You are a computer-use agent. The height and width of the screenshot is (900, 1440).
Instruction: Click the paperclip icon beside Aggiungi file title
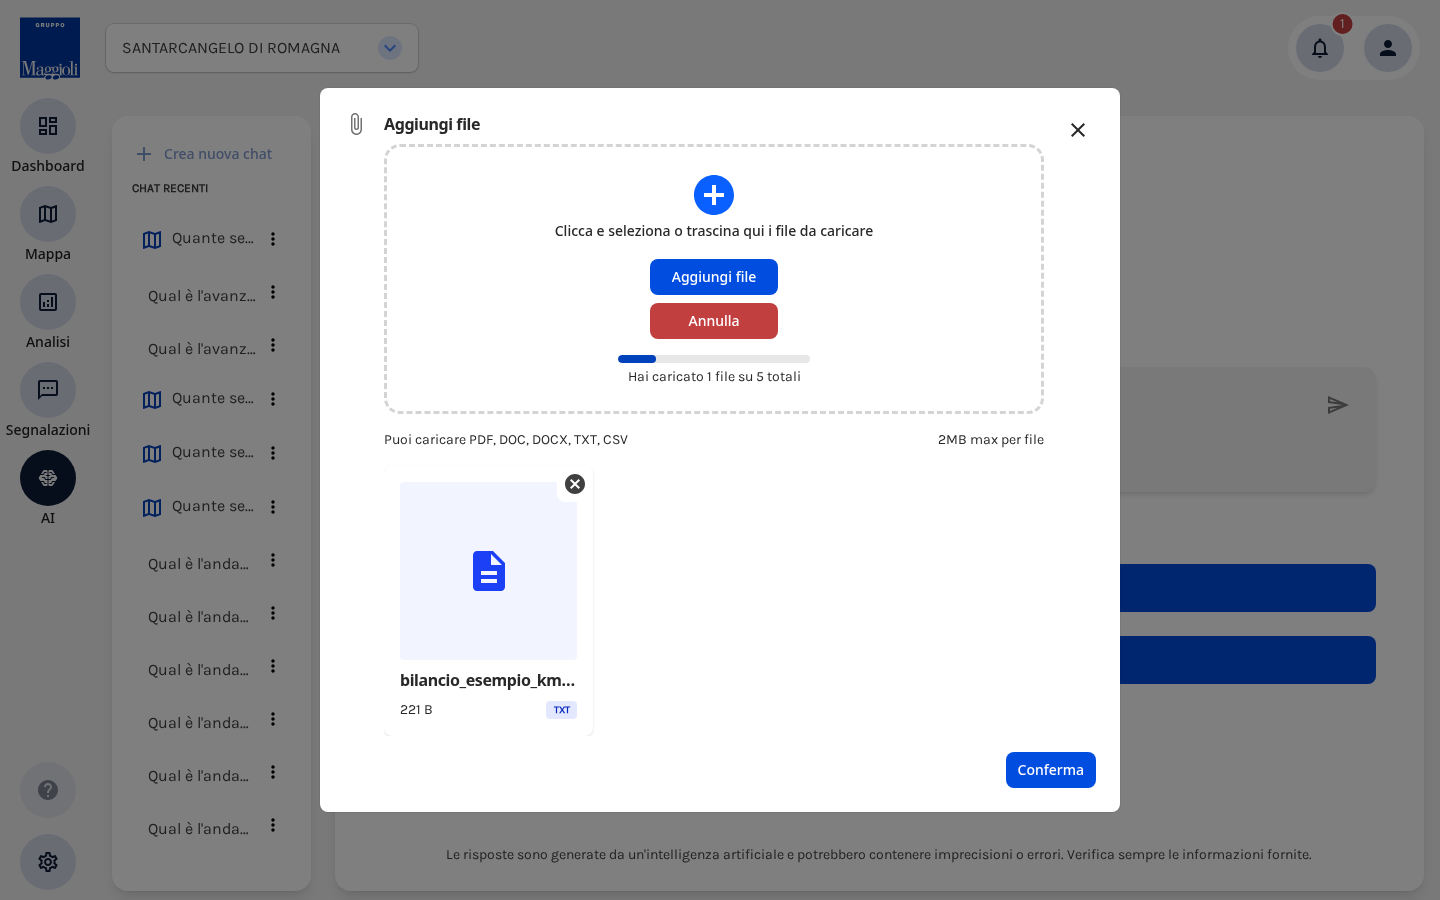356,124
